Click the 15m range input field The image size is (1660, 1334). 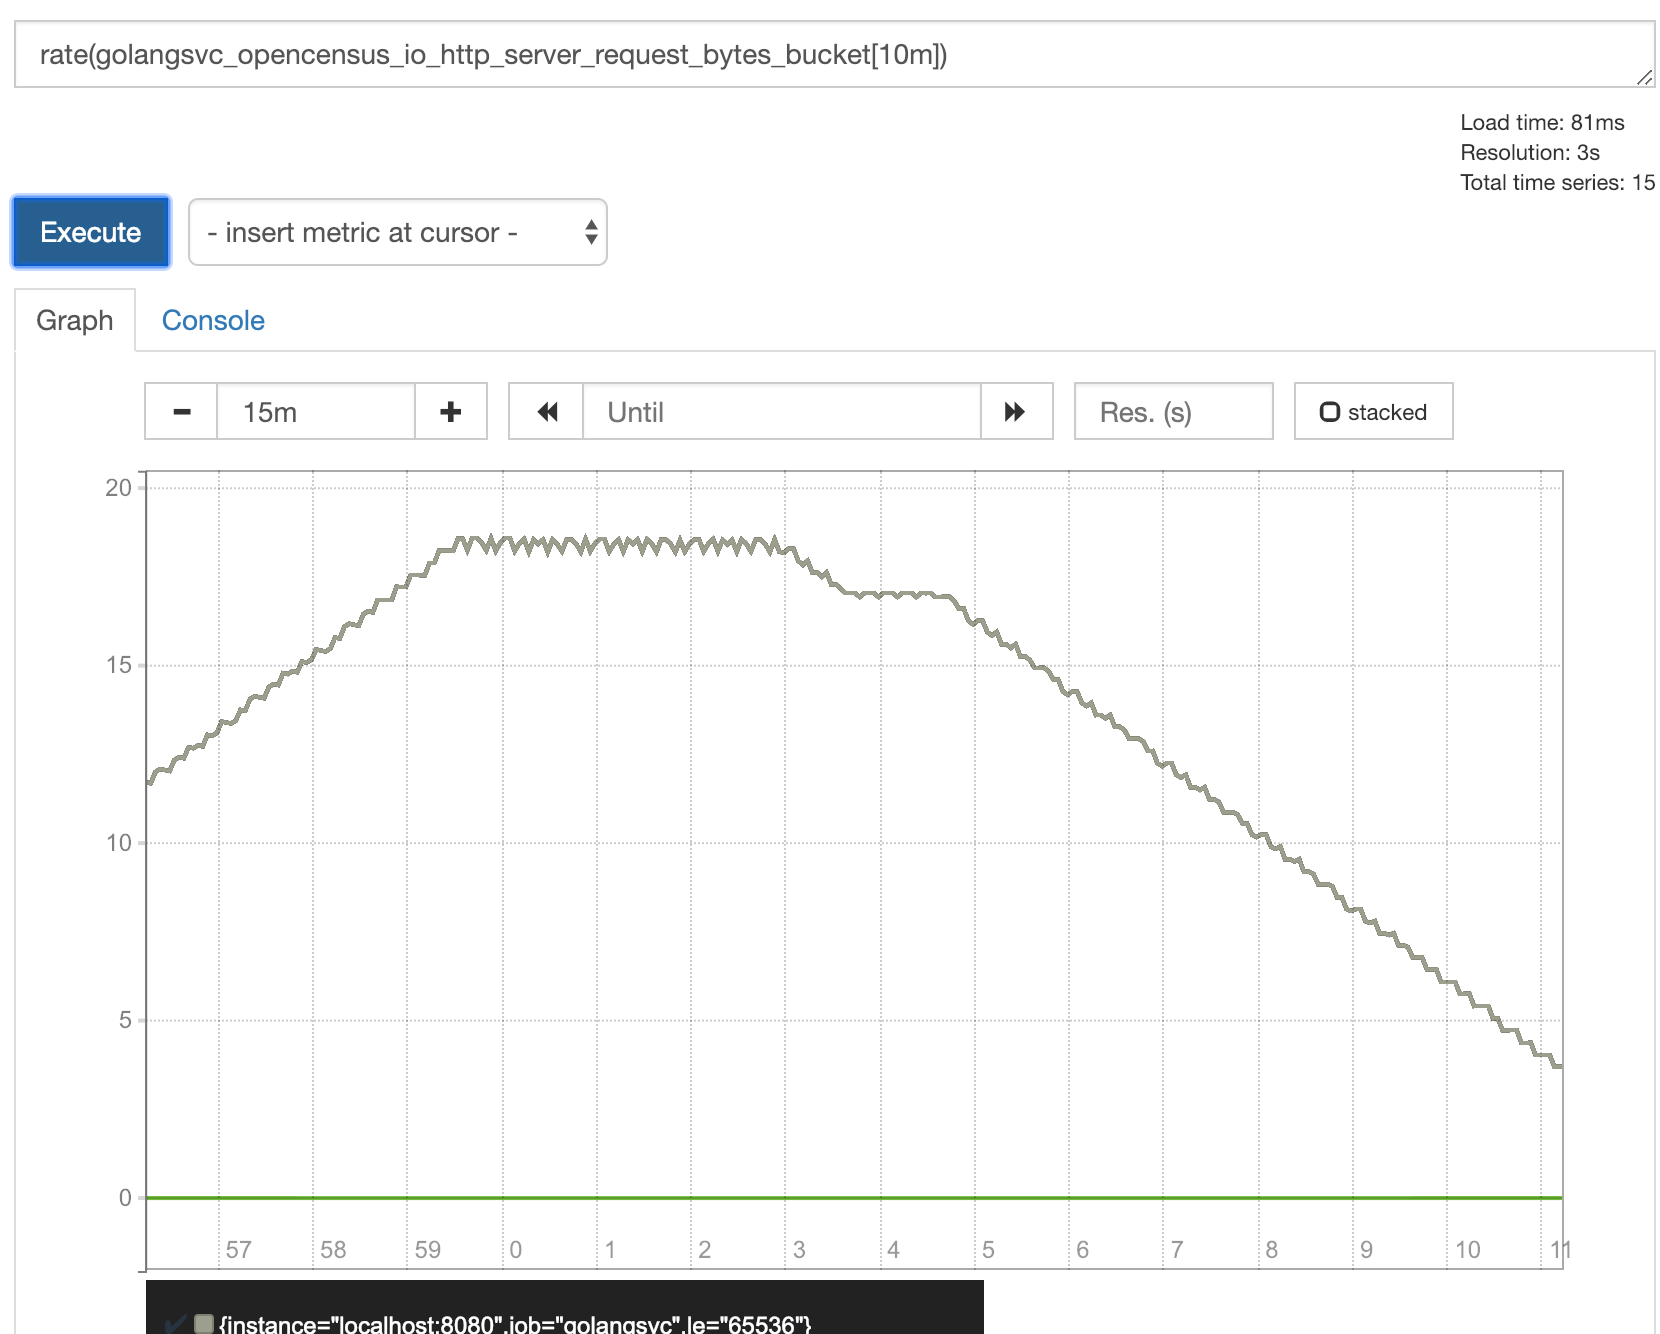pos(315,412)
